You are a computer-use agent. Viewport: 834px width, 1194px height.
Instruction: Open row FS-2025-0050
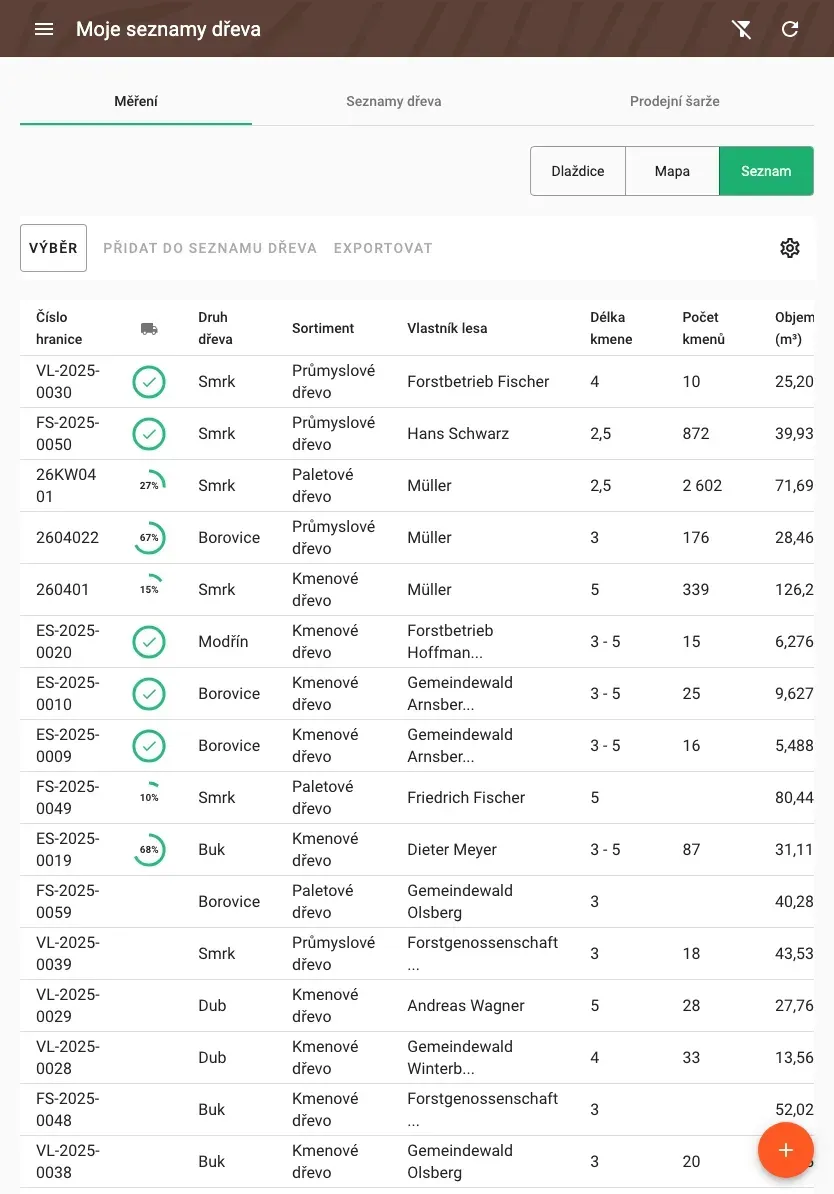pos(417,433)
